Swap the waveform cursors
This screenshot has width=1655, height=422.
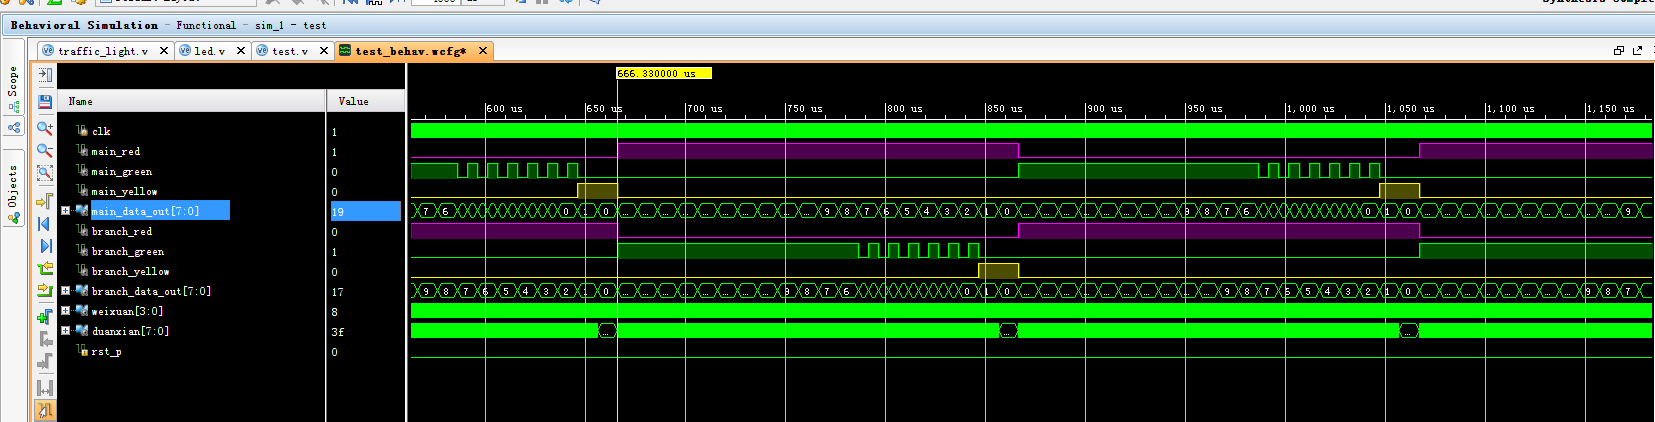[x=45, y=388]
